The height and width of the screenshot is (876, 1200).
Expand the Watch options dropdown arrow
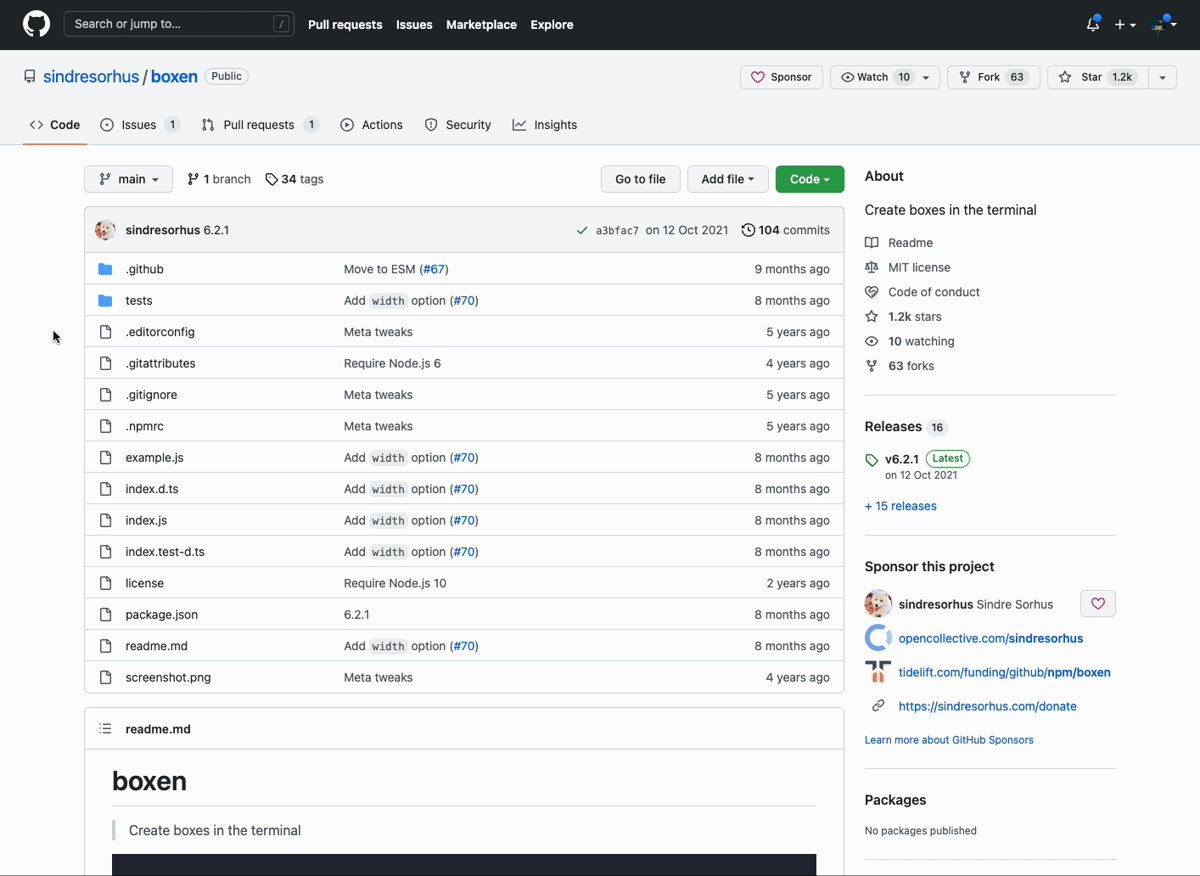pyautogui.click(x=927, y=77)
